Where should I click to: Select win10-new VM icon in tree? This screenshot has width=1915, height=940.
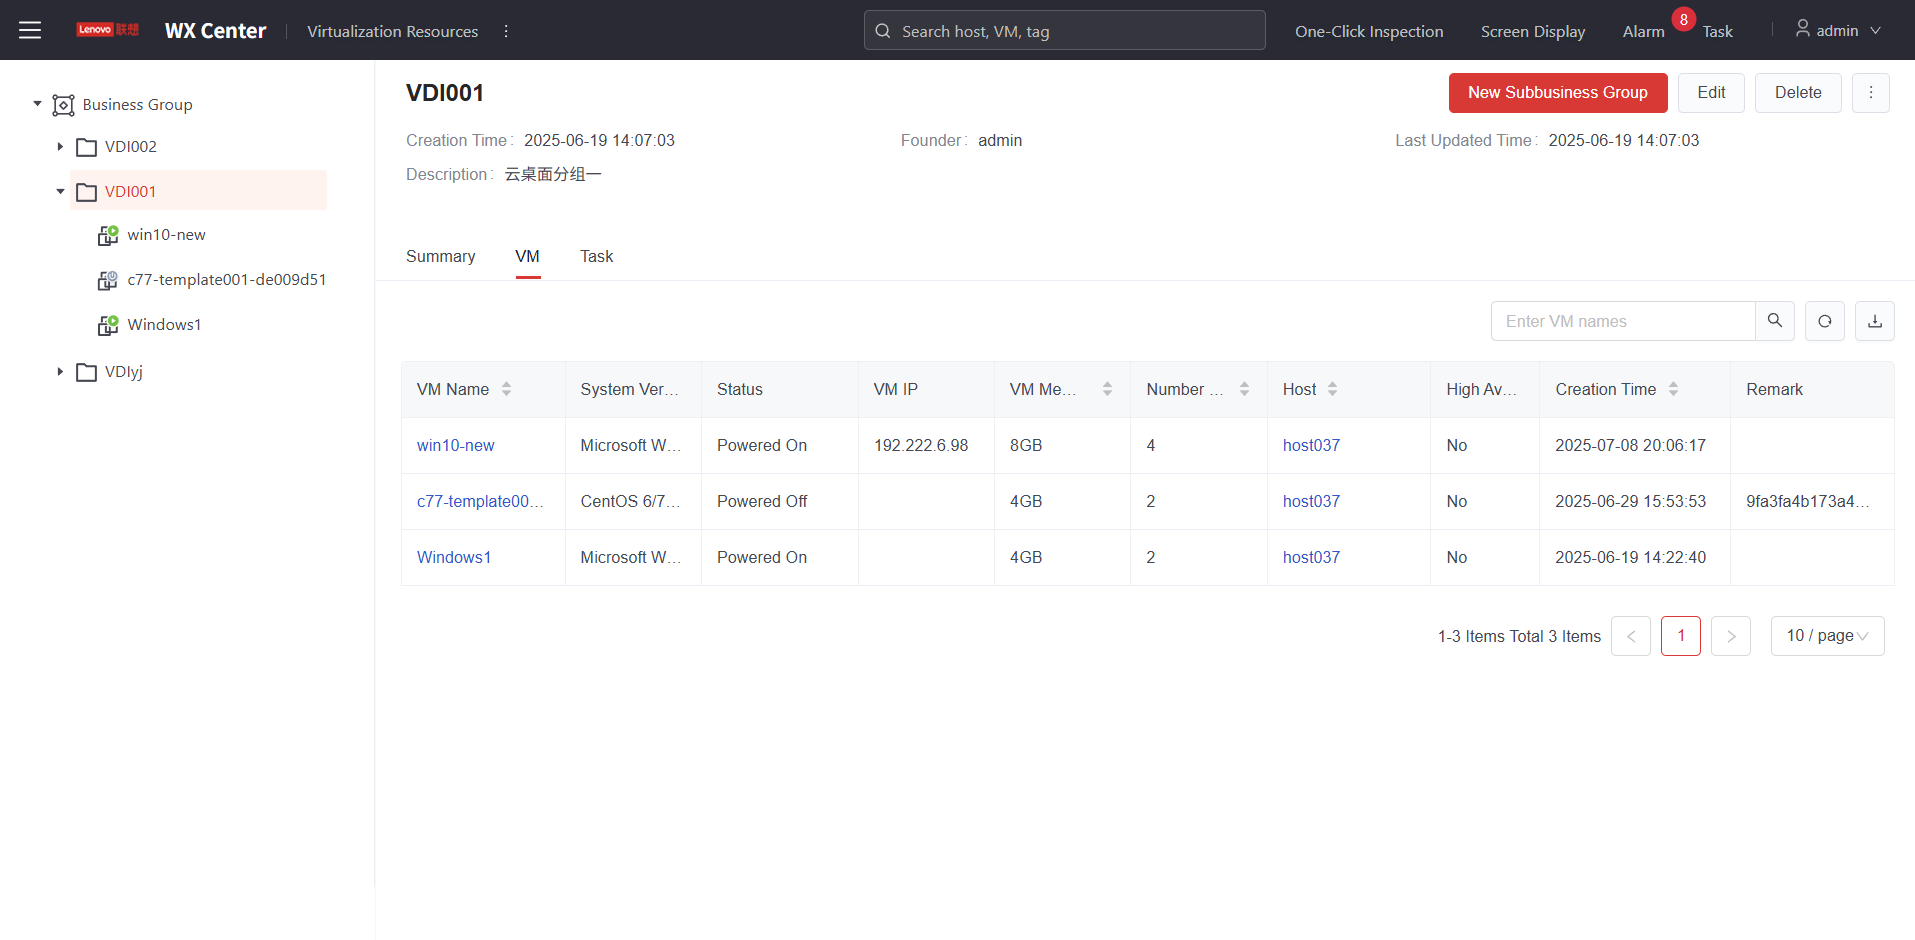point(108,235)
